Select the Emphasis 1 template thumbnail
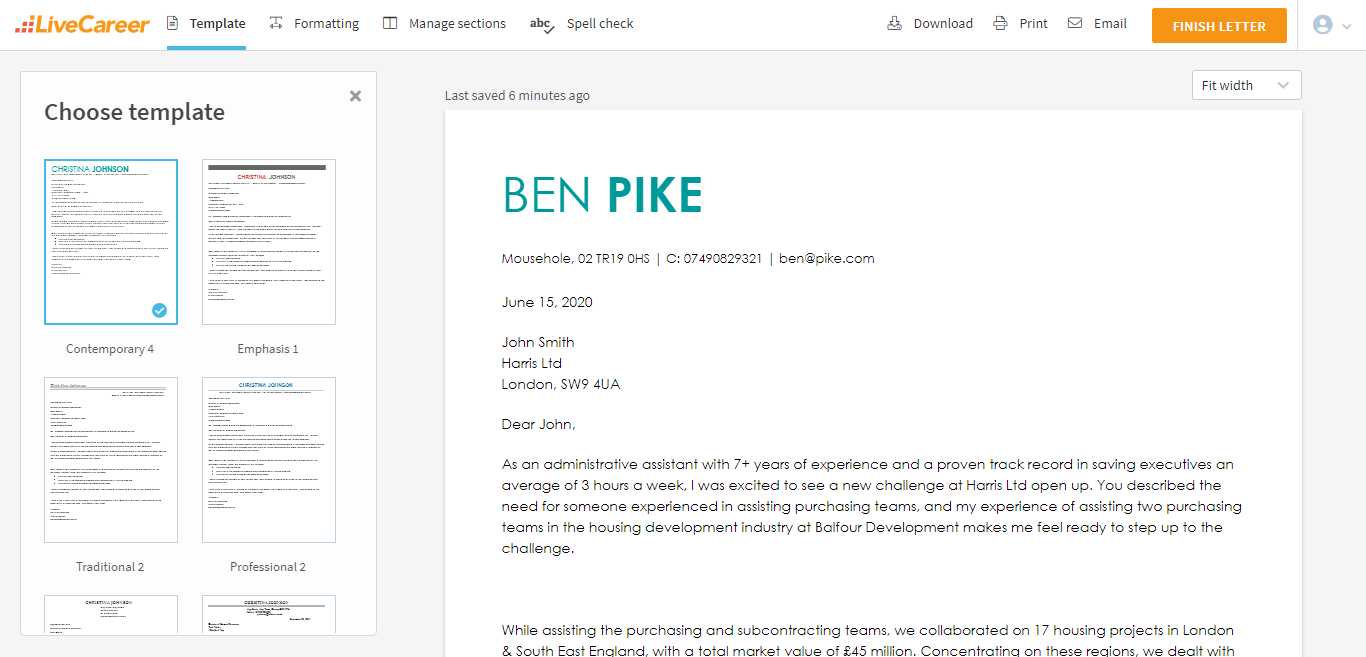 point(268,242)
